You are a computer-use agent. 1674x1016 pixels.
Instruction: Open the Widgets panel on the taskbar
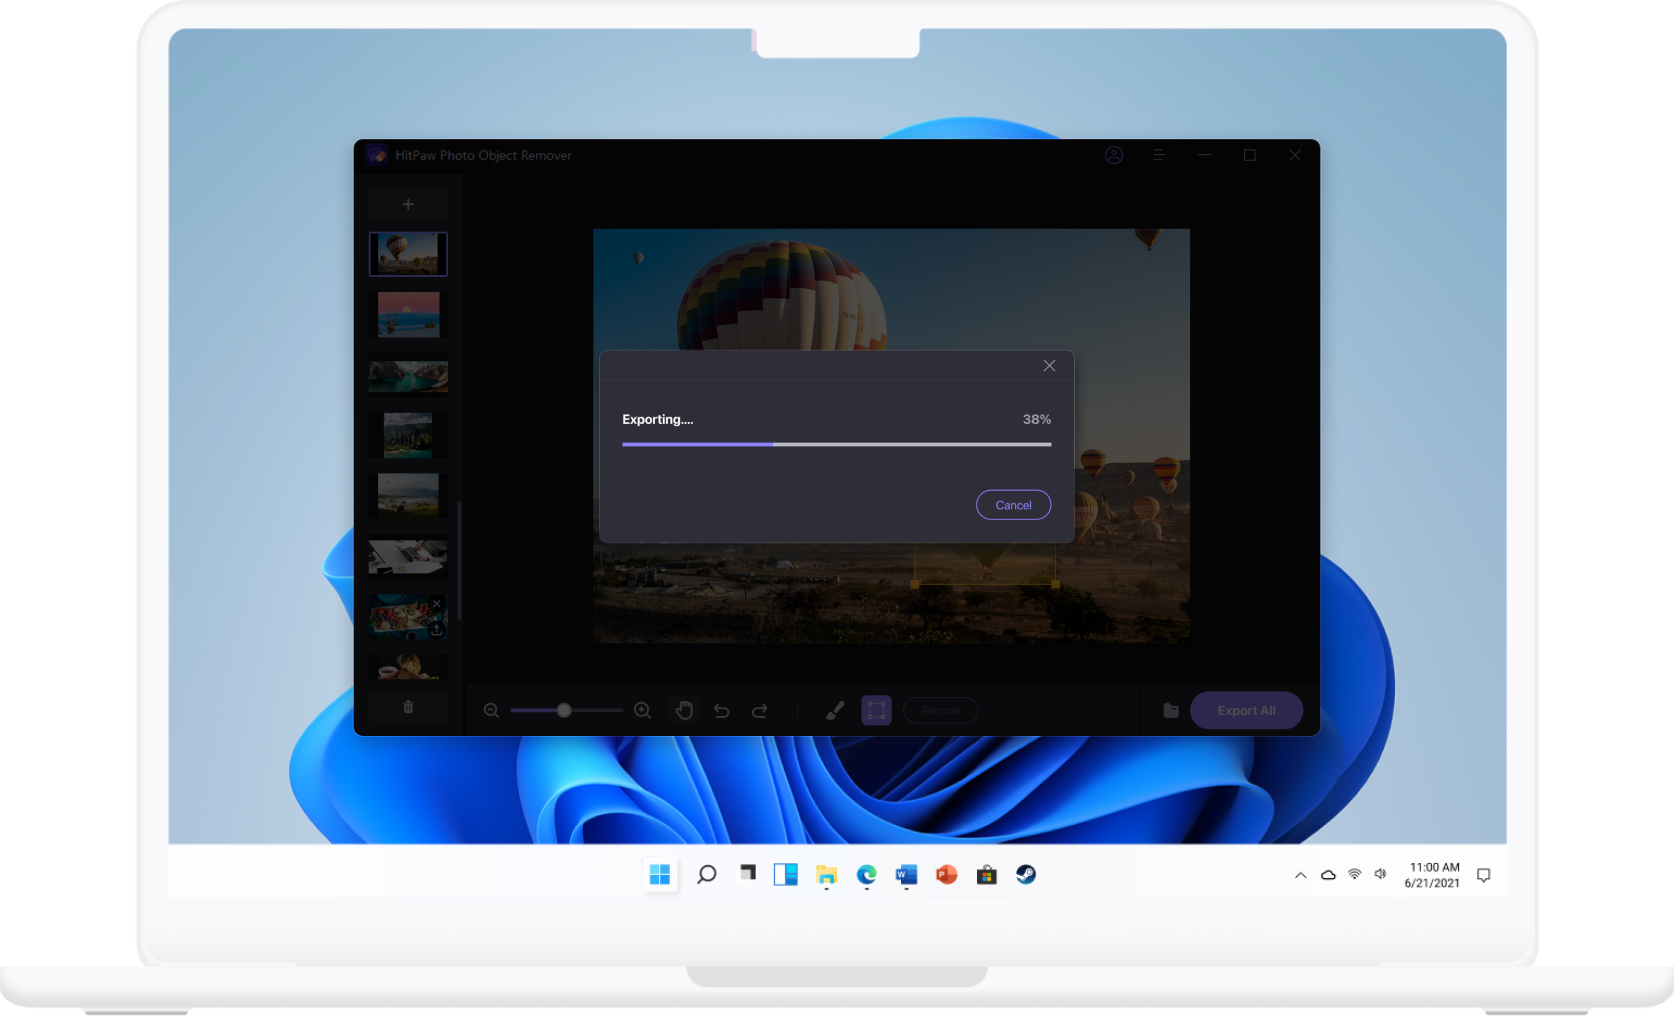pos(786,875)
